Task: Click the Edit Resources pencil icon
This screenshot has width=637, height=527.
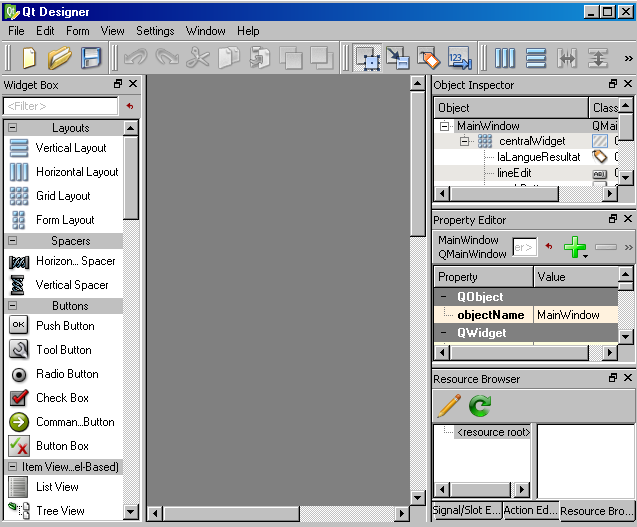Action: (448, 406)
